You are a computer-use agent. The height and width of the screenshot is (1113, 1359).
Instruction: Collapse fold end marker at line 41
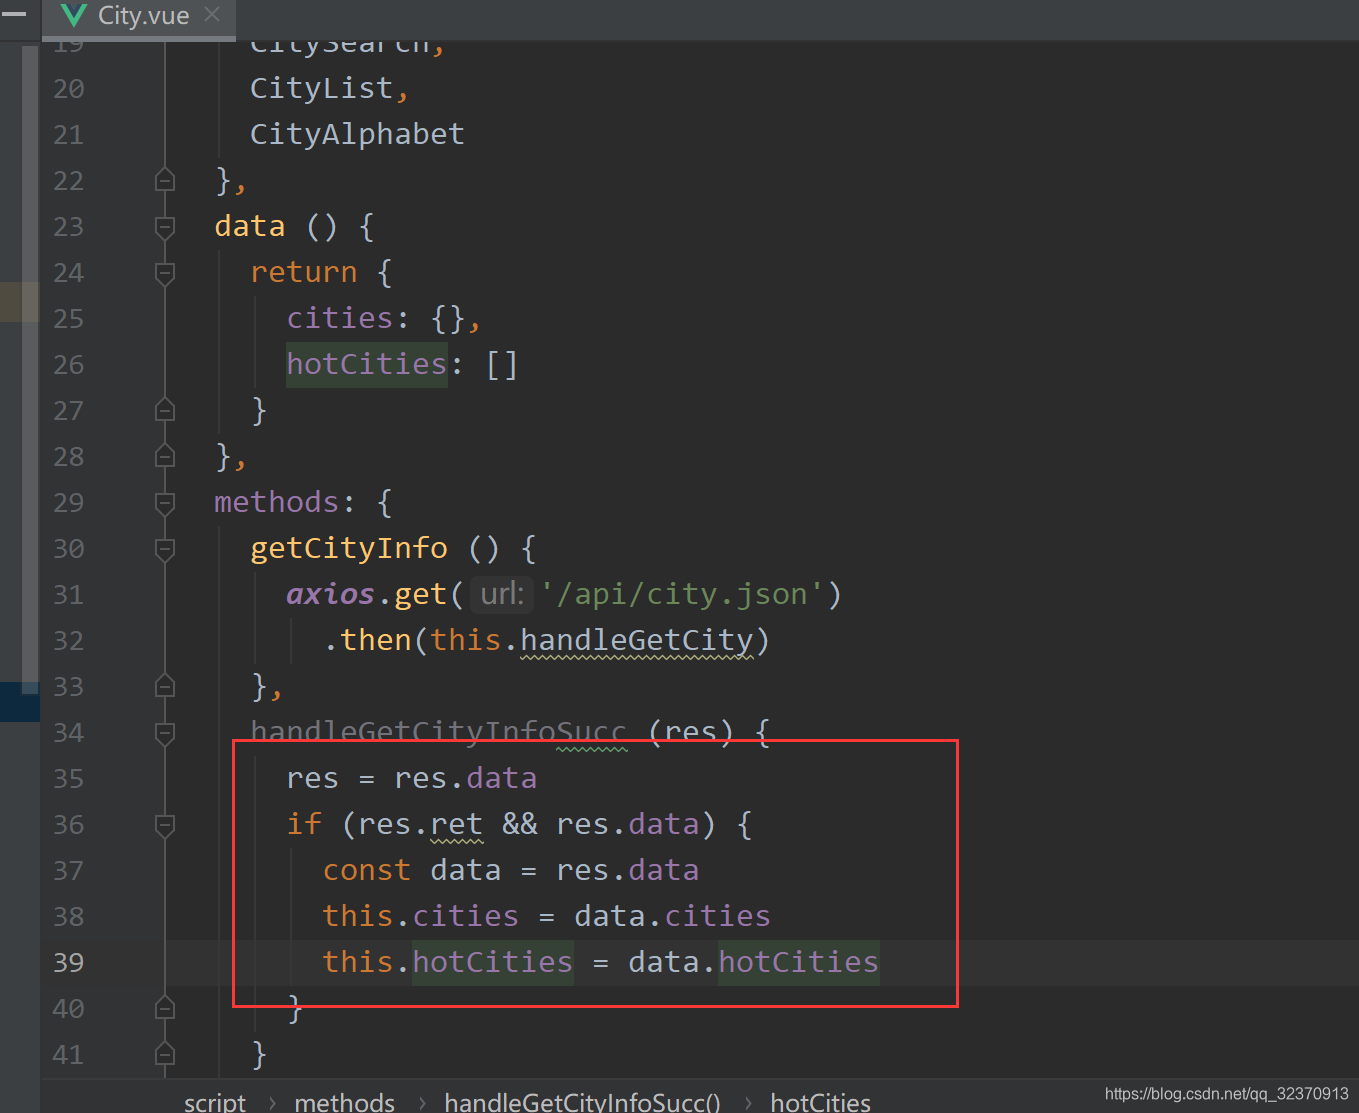[x=165, y=1054]
